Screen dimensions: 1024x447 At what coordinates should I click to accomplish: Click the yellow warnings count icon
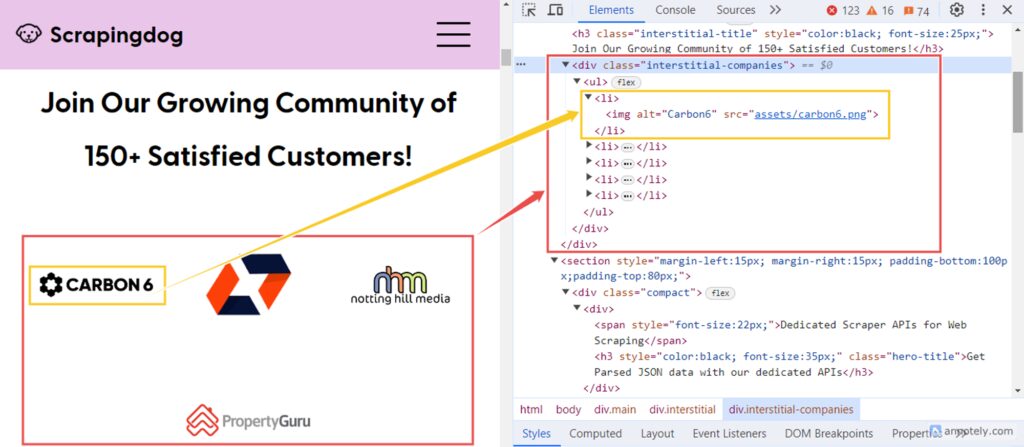[x=870, y=11]
